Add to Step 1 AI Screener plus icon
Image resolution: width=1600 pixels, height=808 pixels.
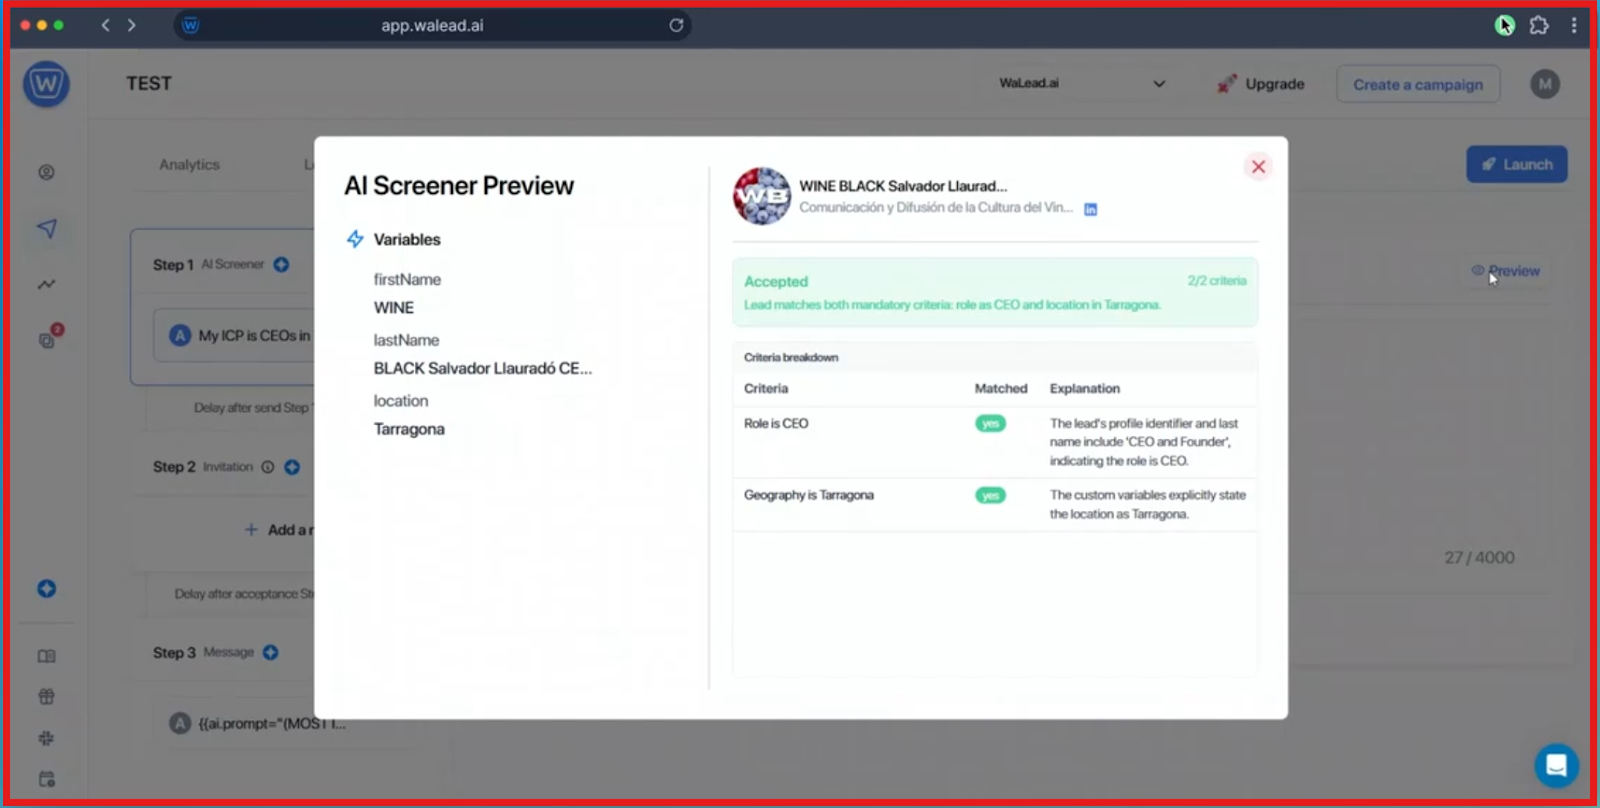click(x=281, y=265)
